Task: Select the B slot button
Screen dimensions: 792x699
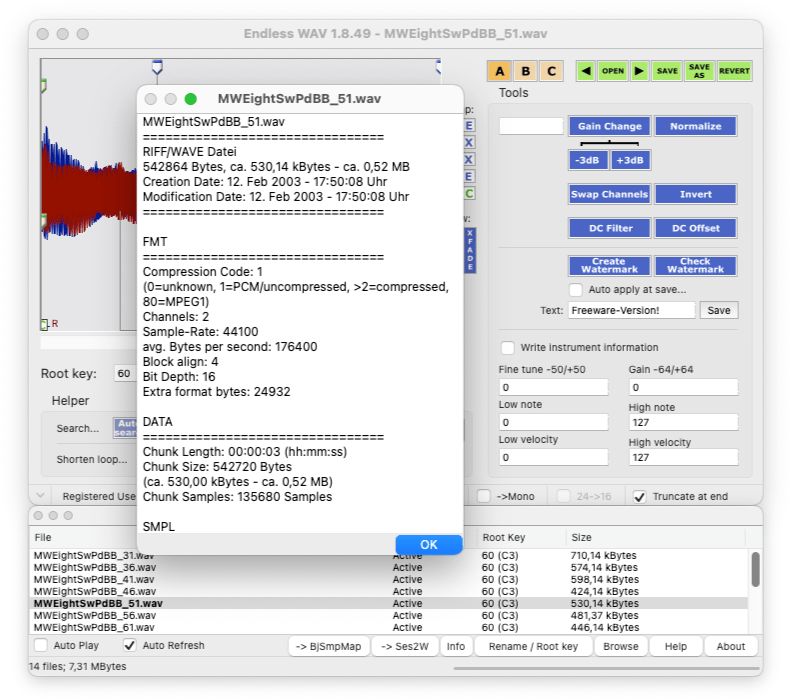Action: [x=525, y=71]
